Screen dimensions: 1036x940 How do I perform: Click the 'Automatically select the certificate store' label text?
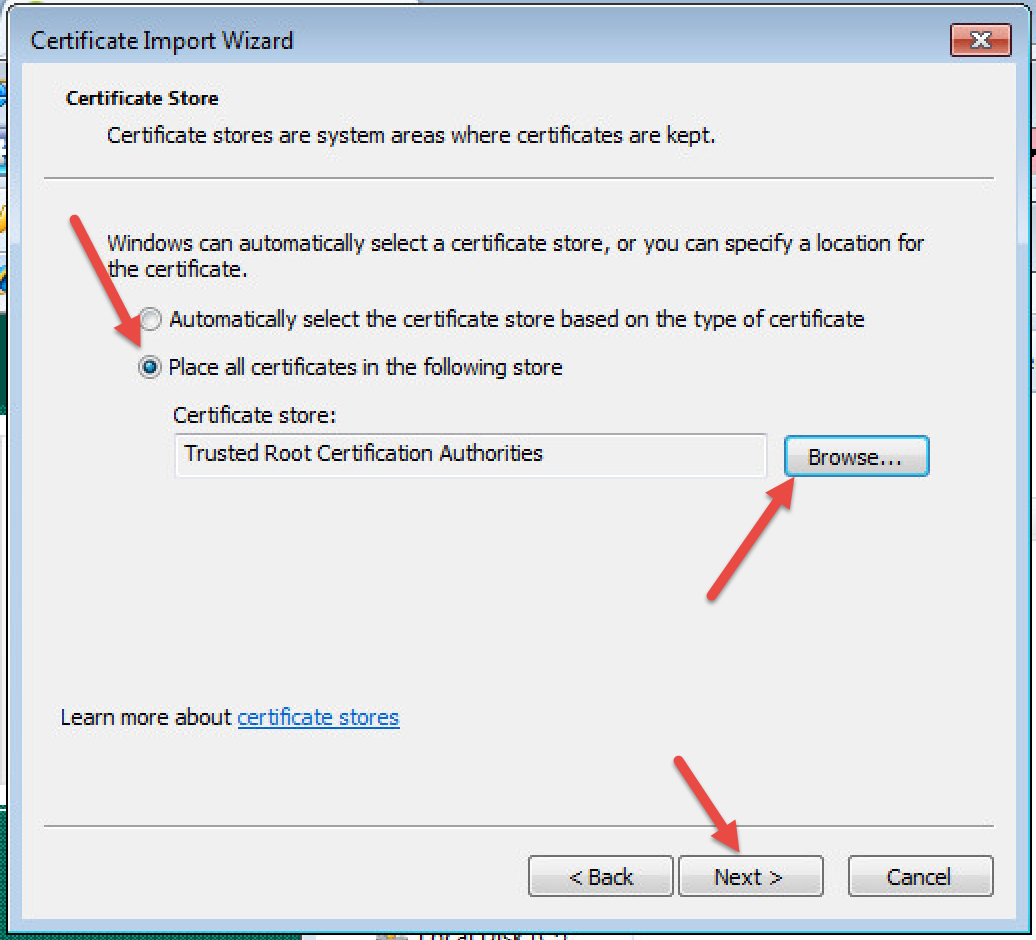(516, 320)
